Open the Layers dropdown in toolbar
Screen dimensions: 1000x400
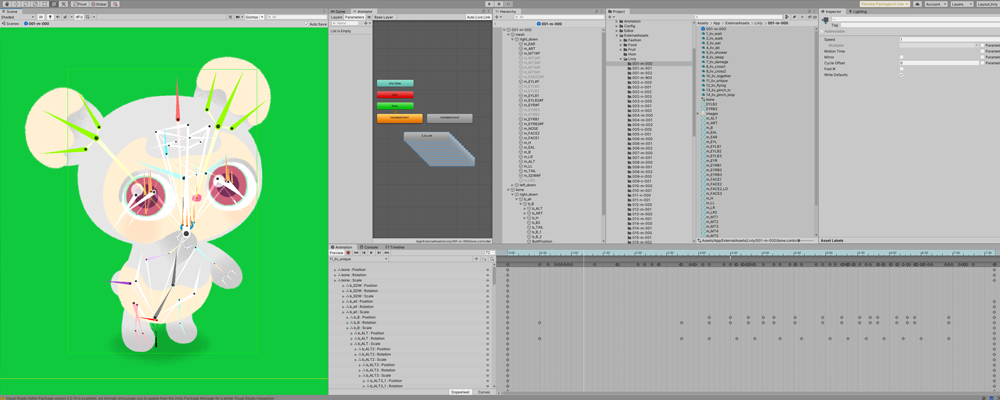(960, 4)
